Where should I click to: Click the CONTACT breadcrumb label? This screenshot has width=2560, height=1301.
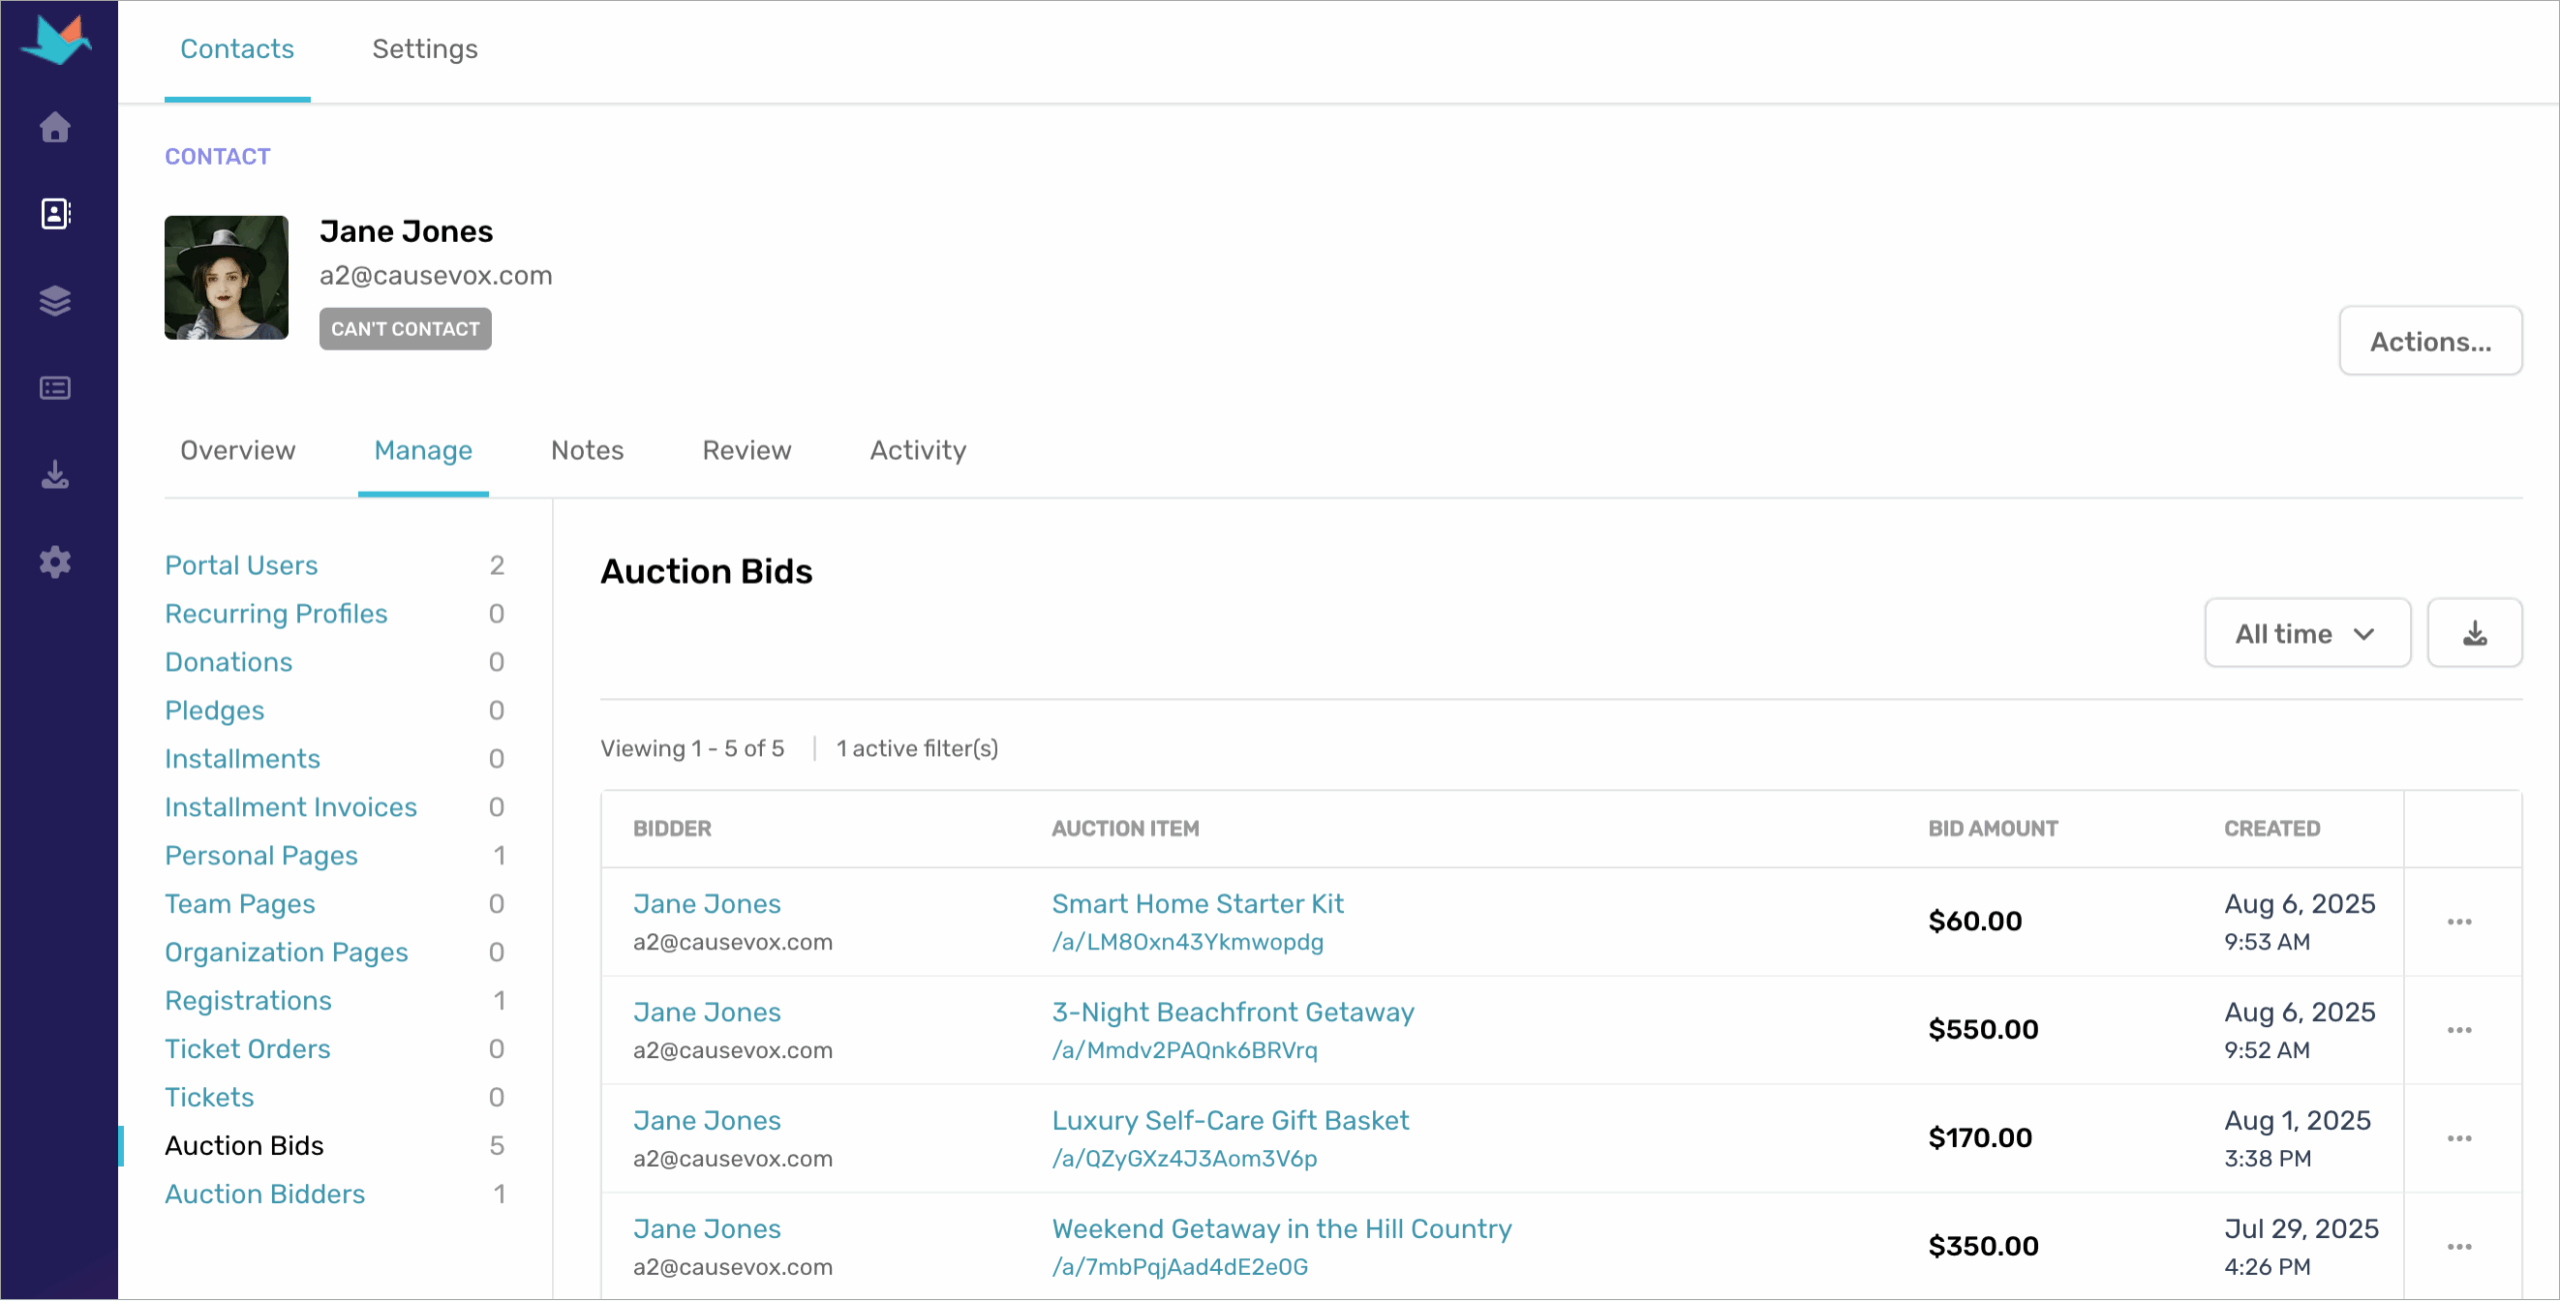(217, 156)
